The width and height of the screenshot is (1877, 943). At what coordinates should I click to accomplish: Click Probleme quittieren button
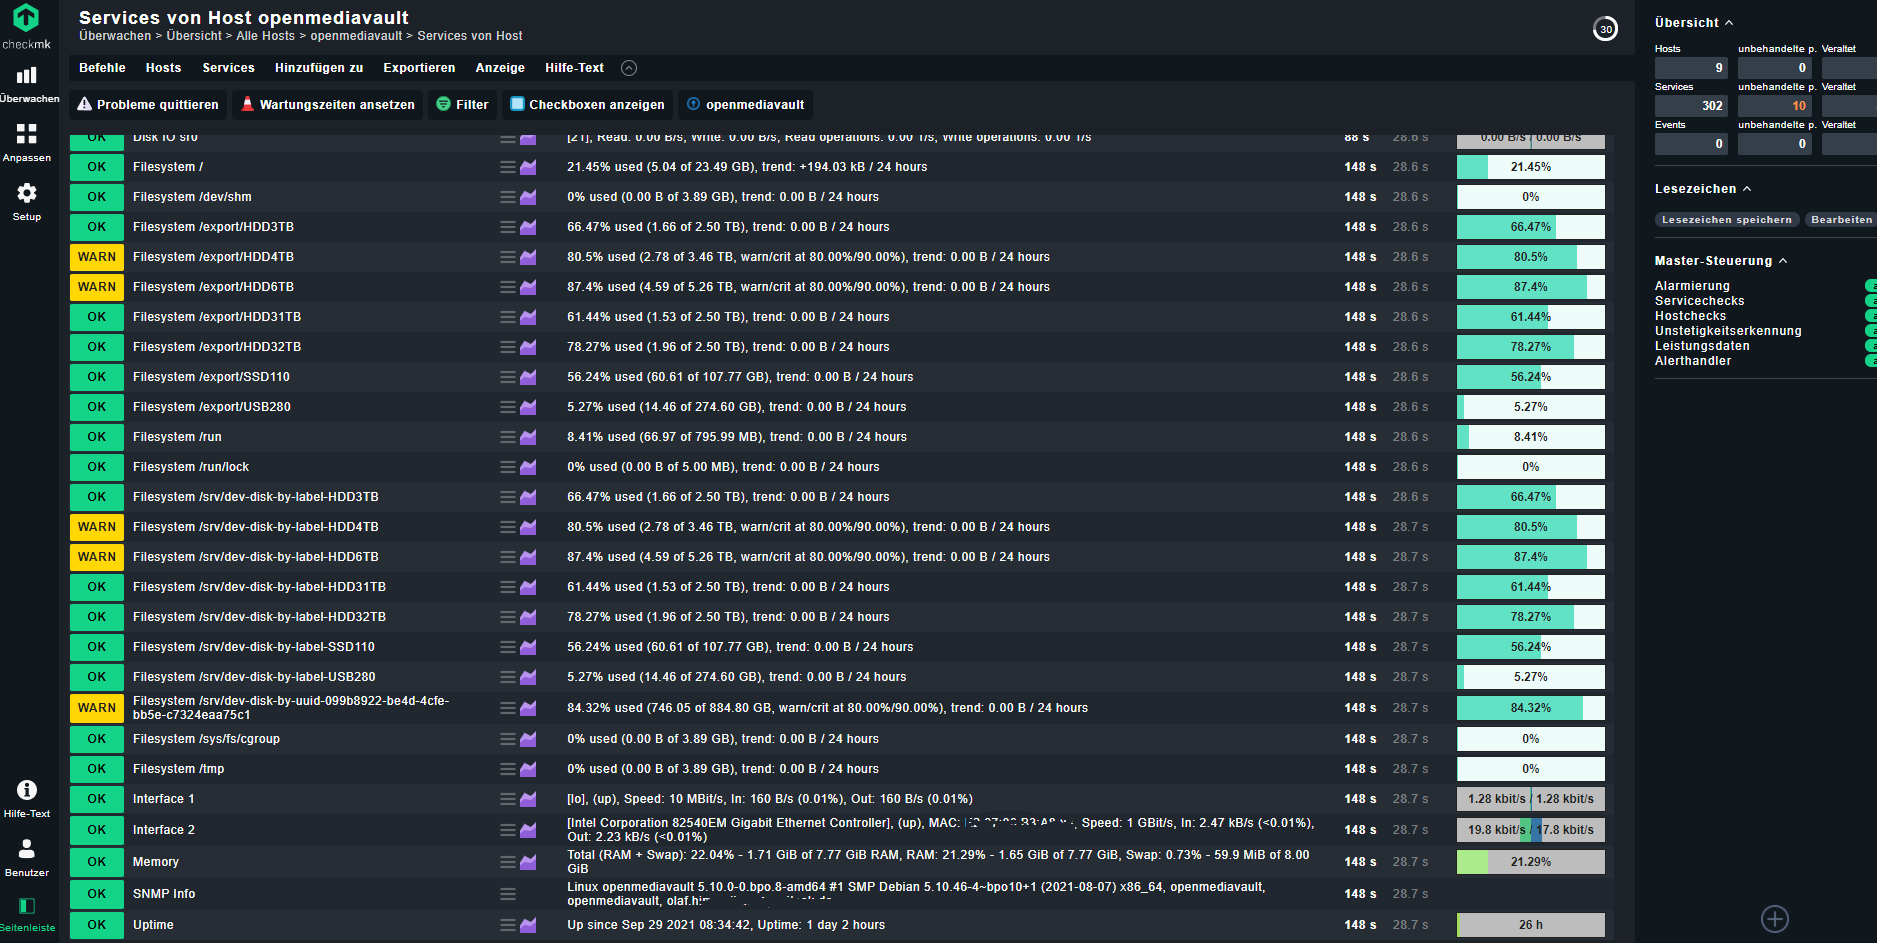pos(148,104)
